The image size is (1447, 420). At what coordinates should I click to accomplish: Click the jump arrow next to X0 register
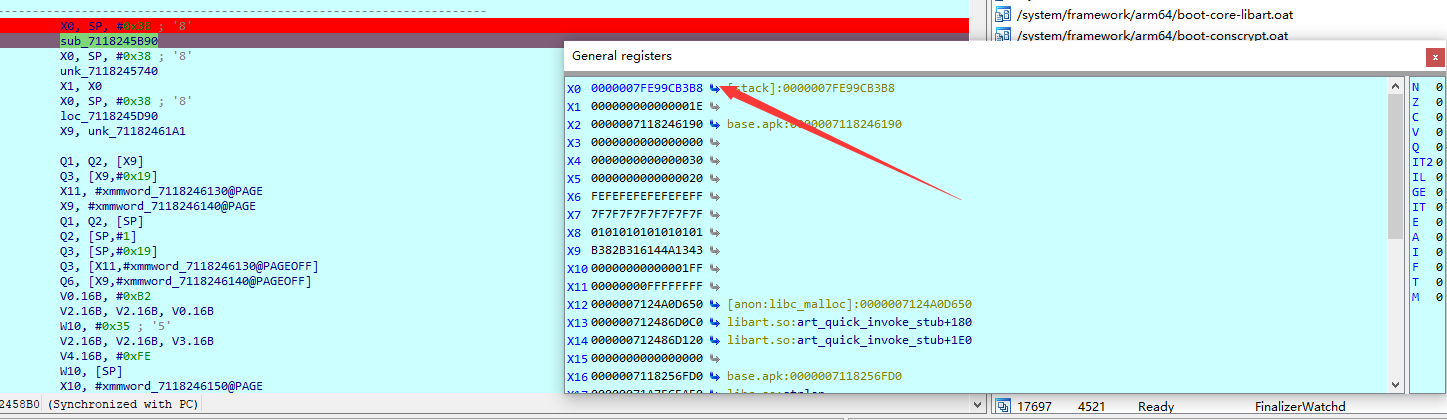(x=714, y=88)
